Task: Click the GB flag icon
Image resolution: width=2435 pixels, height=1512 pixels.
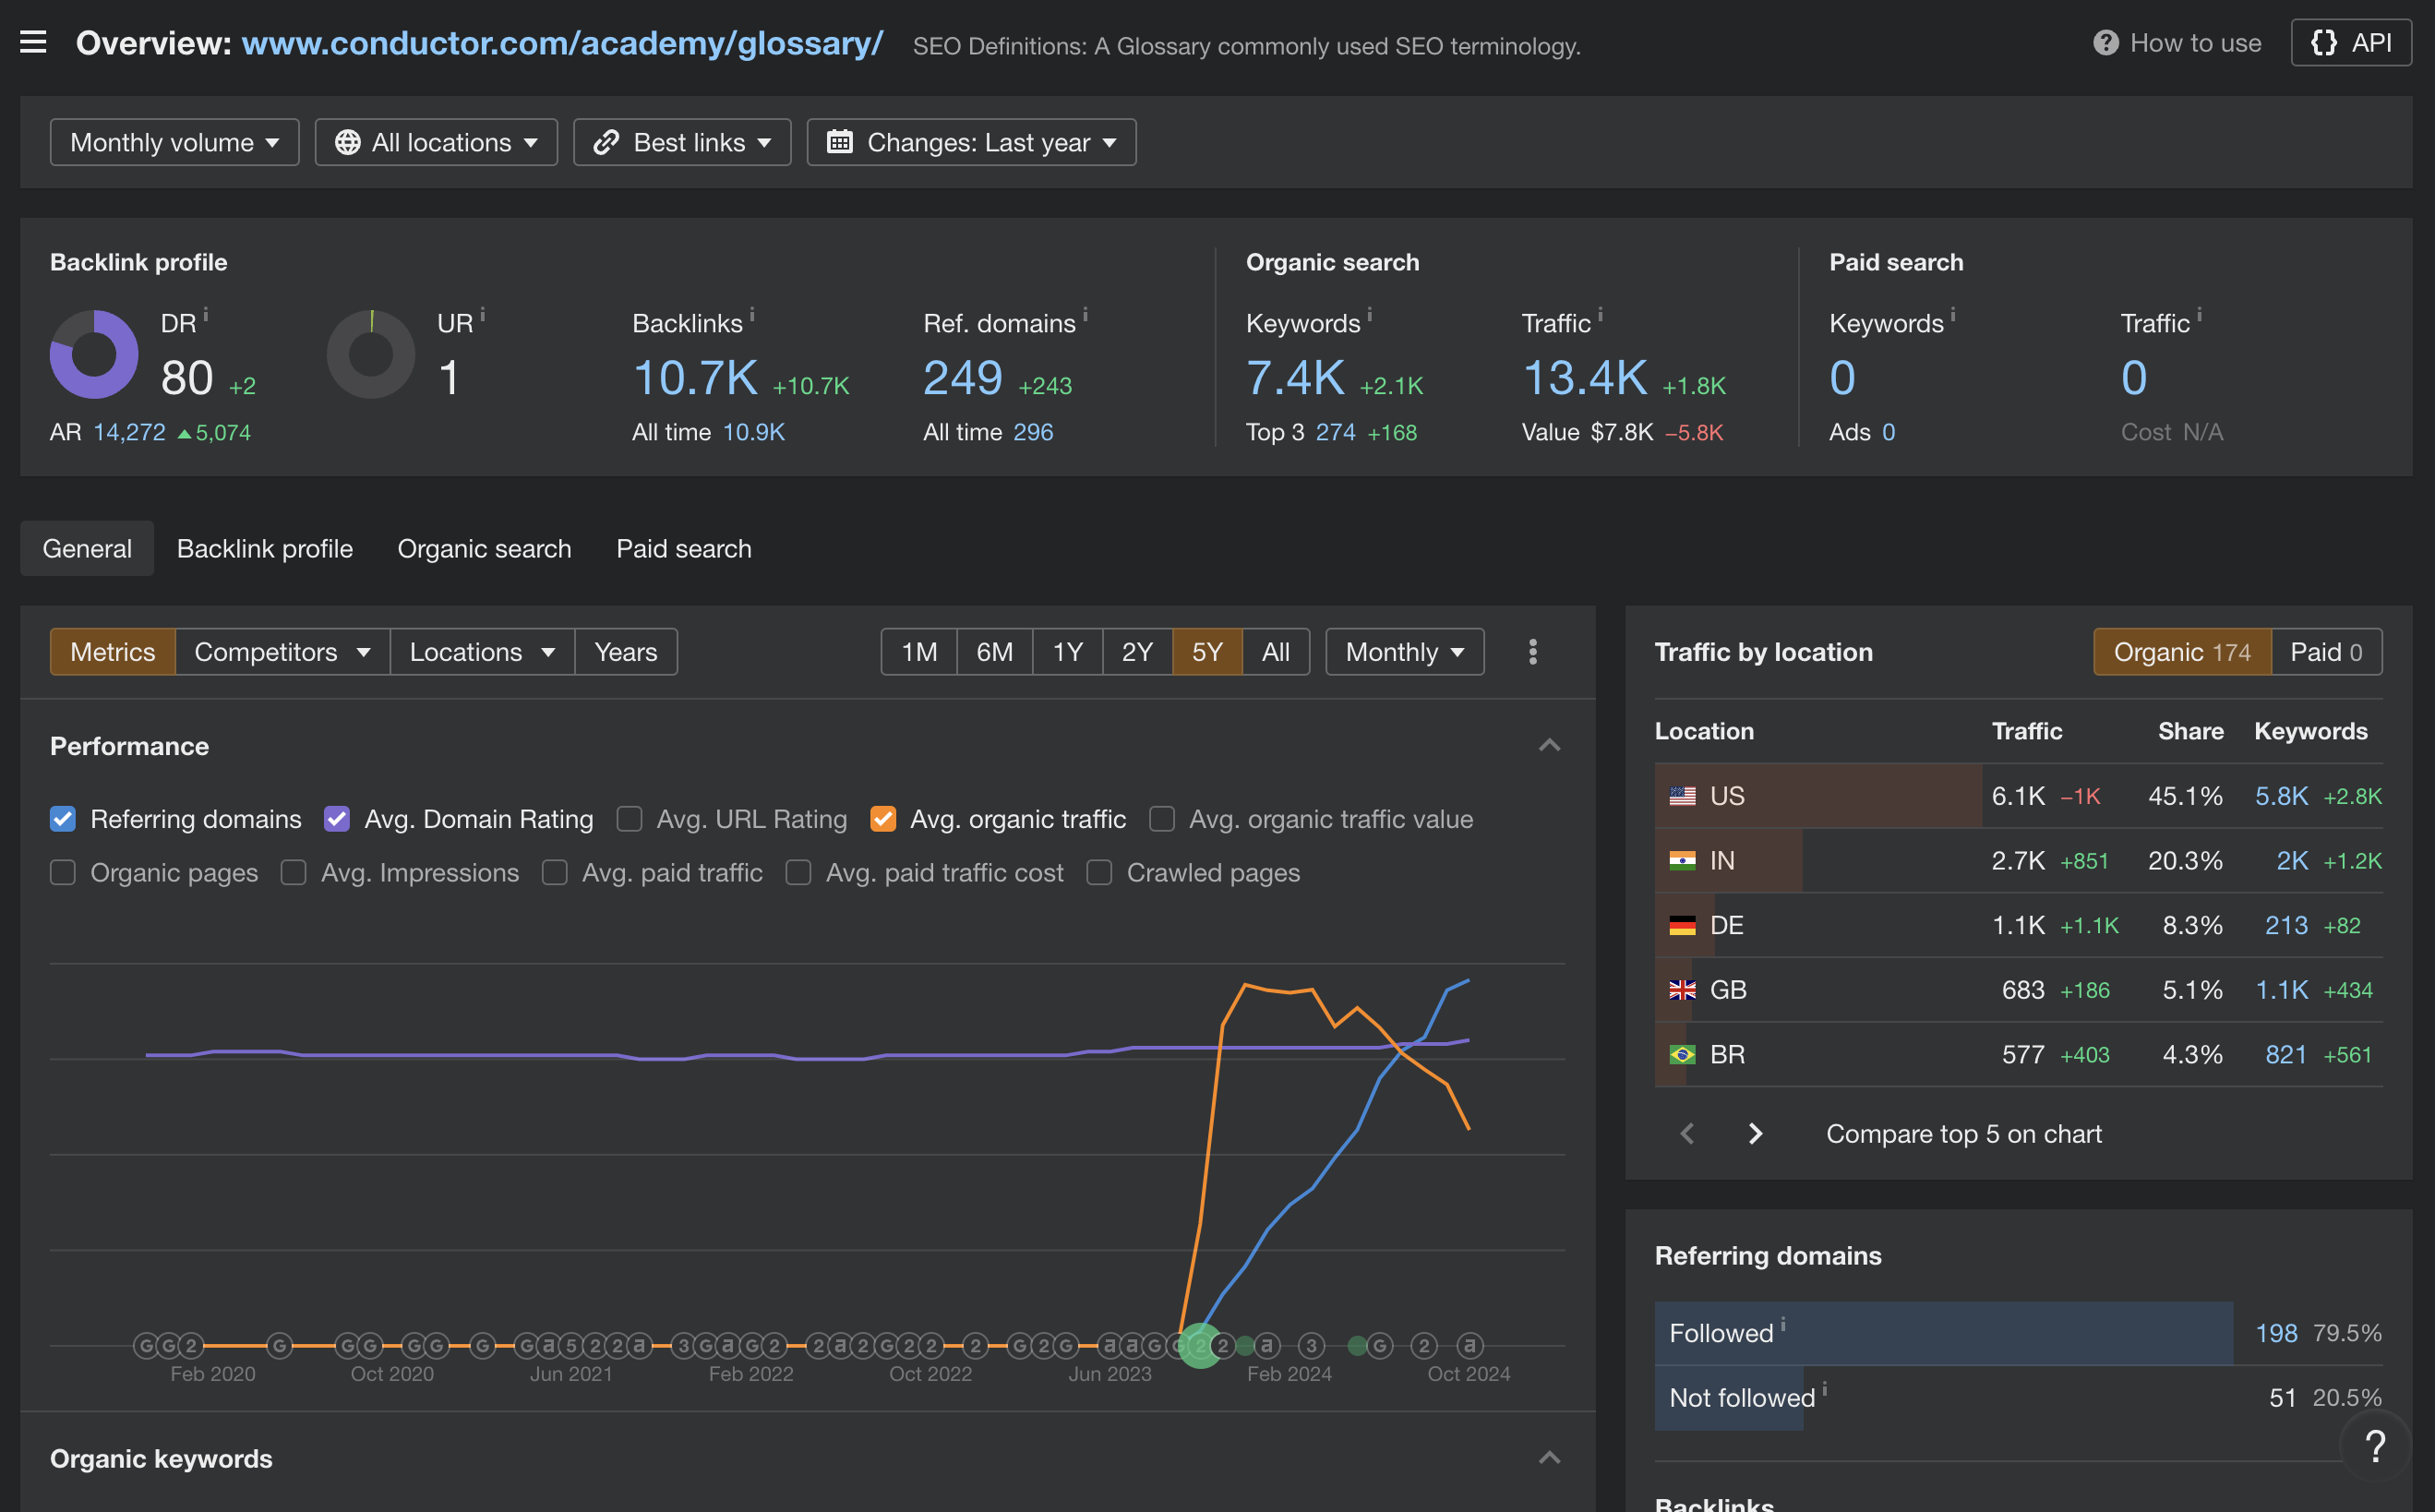Action: click(1682, 990)
